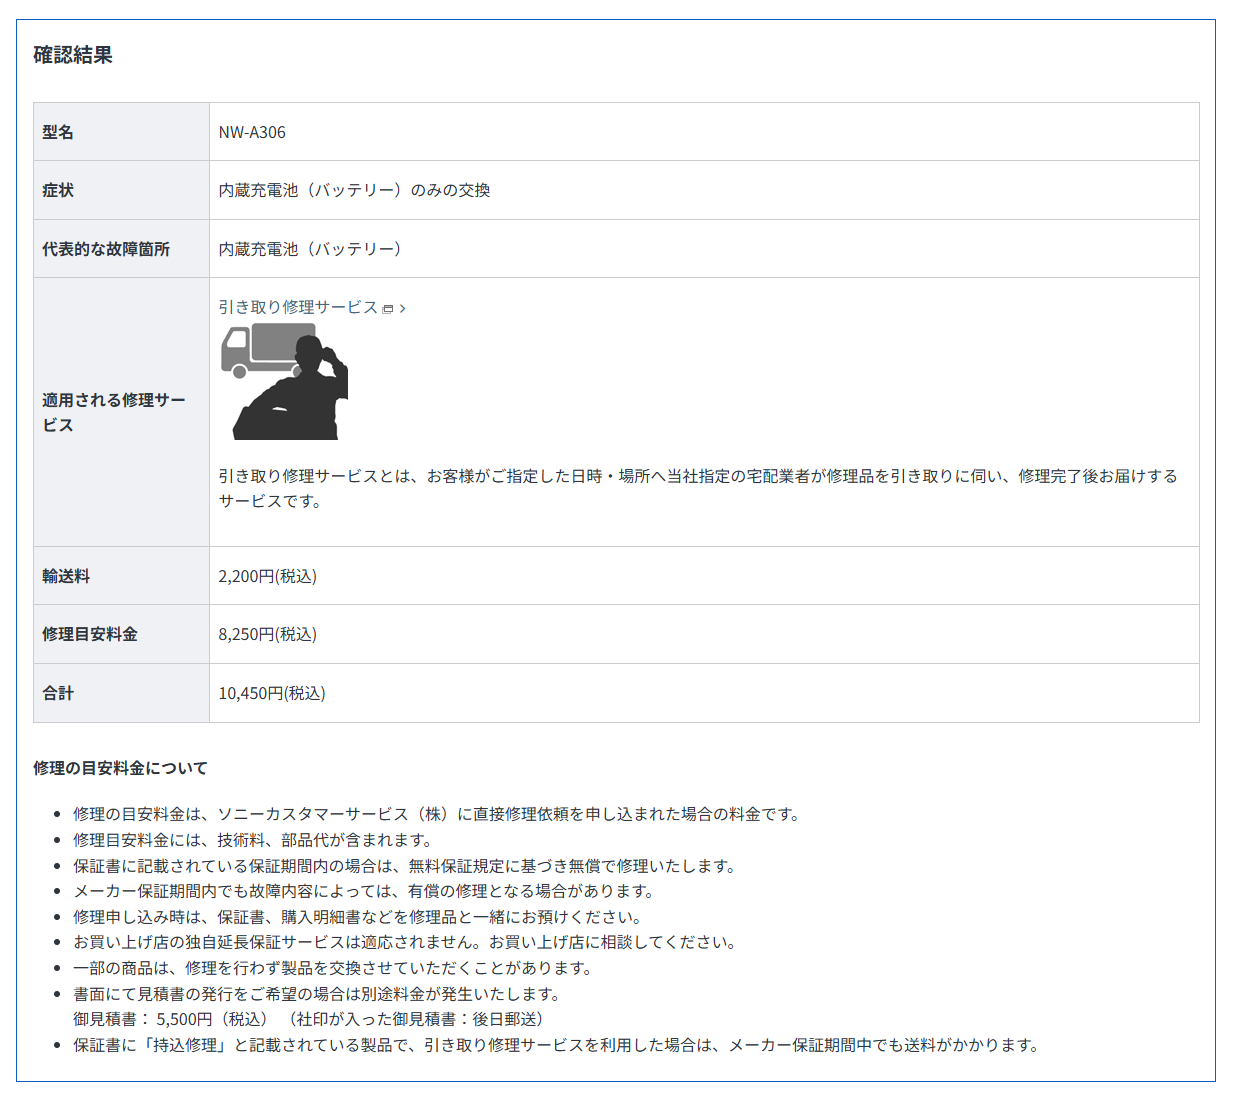Click the 合計 row label

[58, 693]
